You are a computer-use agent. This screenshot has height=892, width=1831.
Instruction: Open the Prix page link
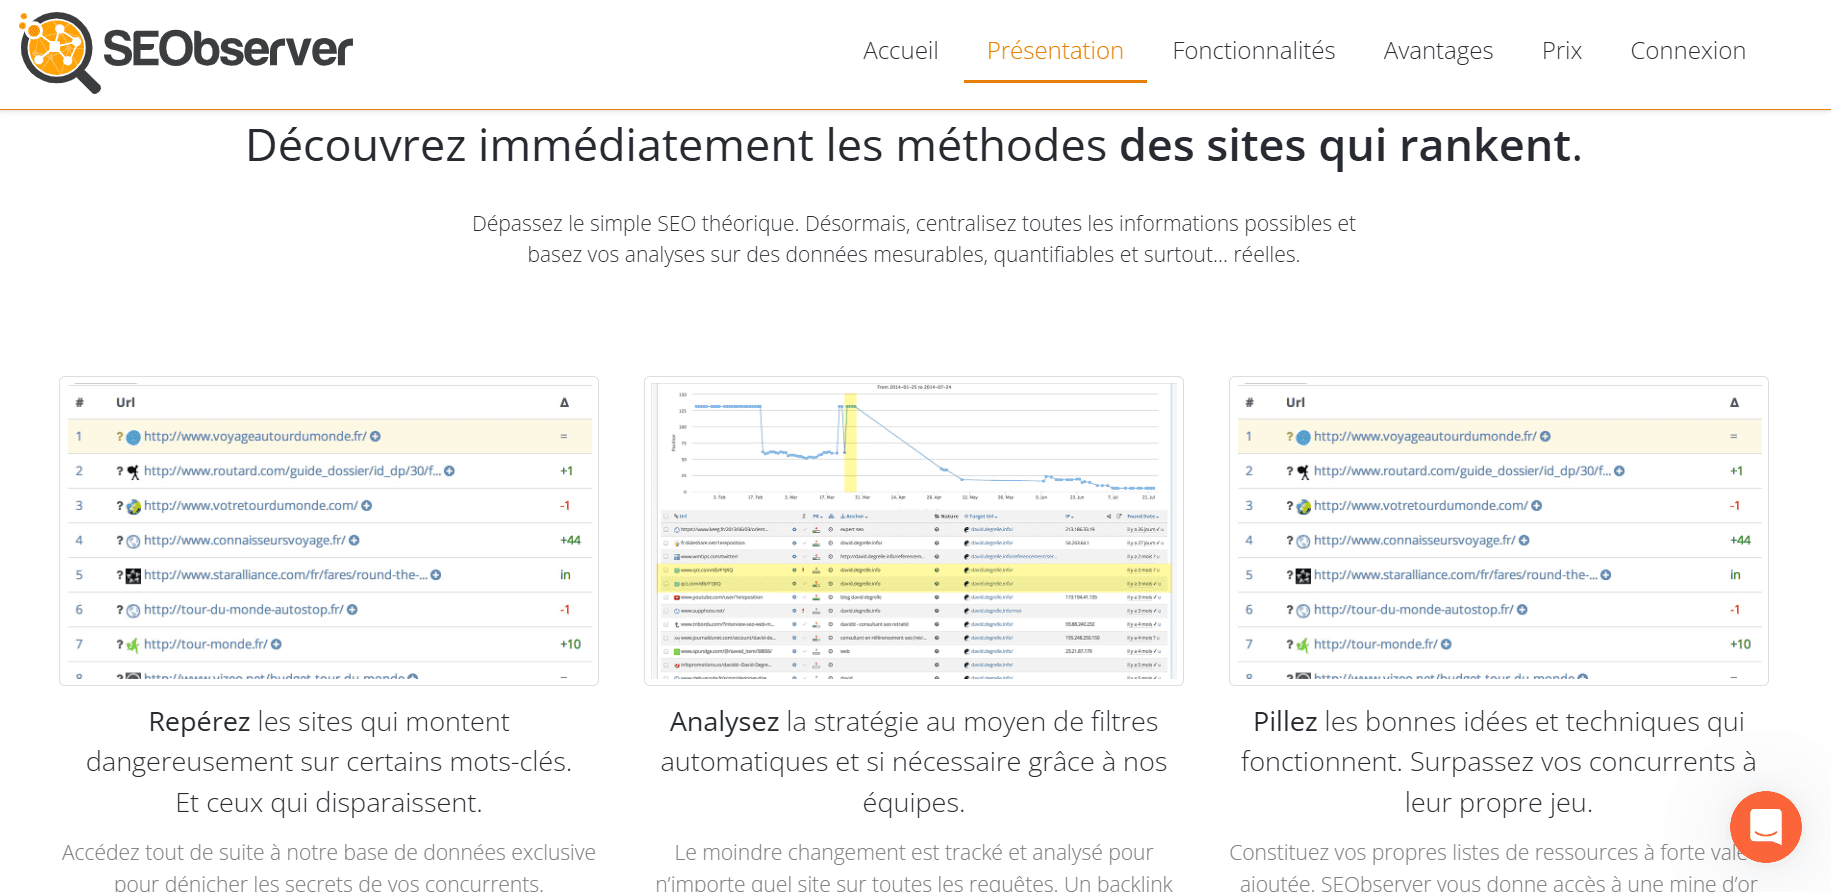[x=1561, y=51]
